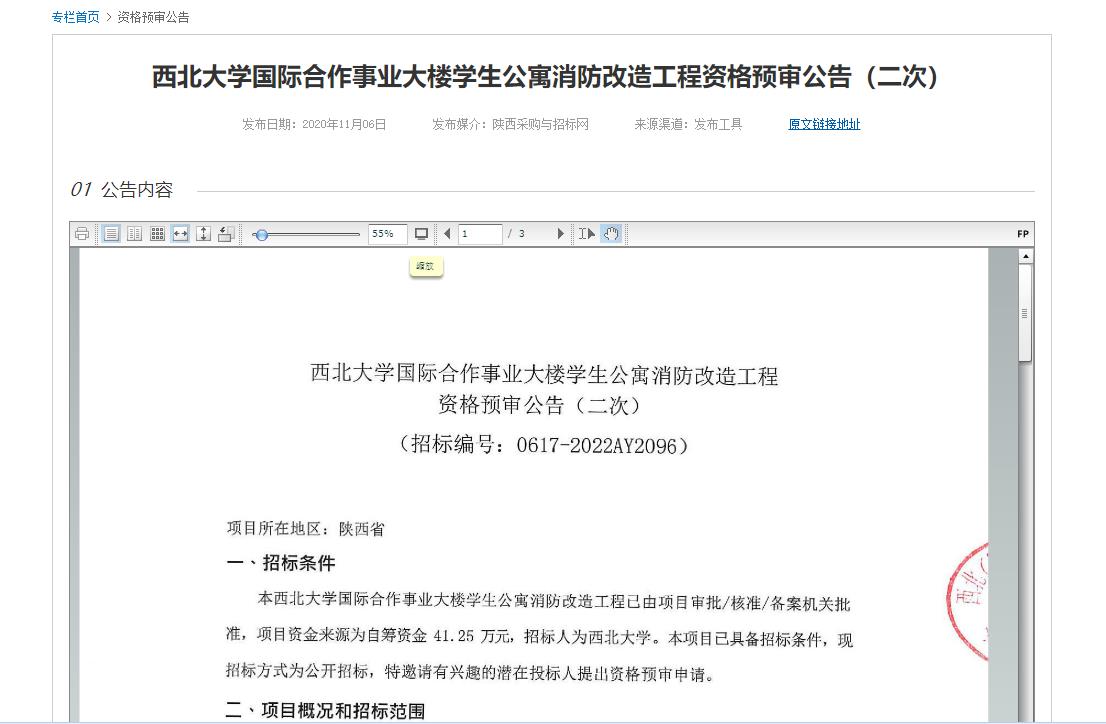Advance to the next page

(560, 234)
